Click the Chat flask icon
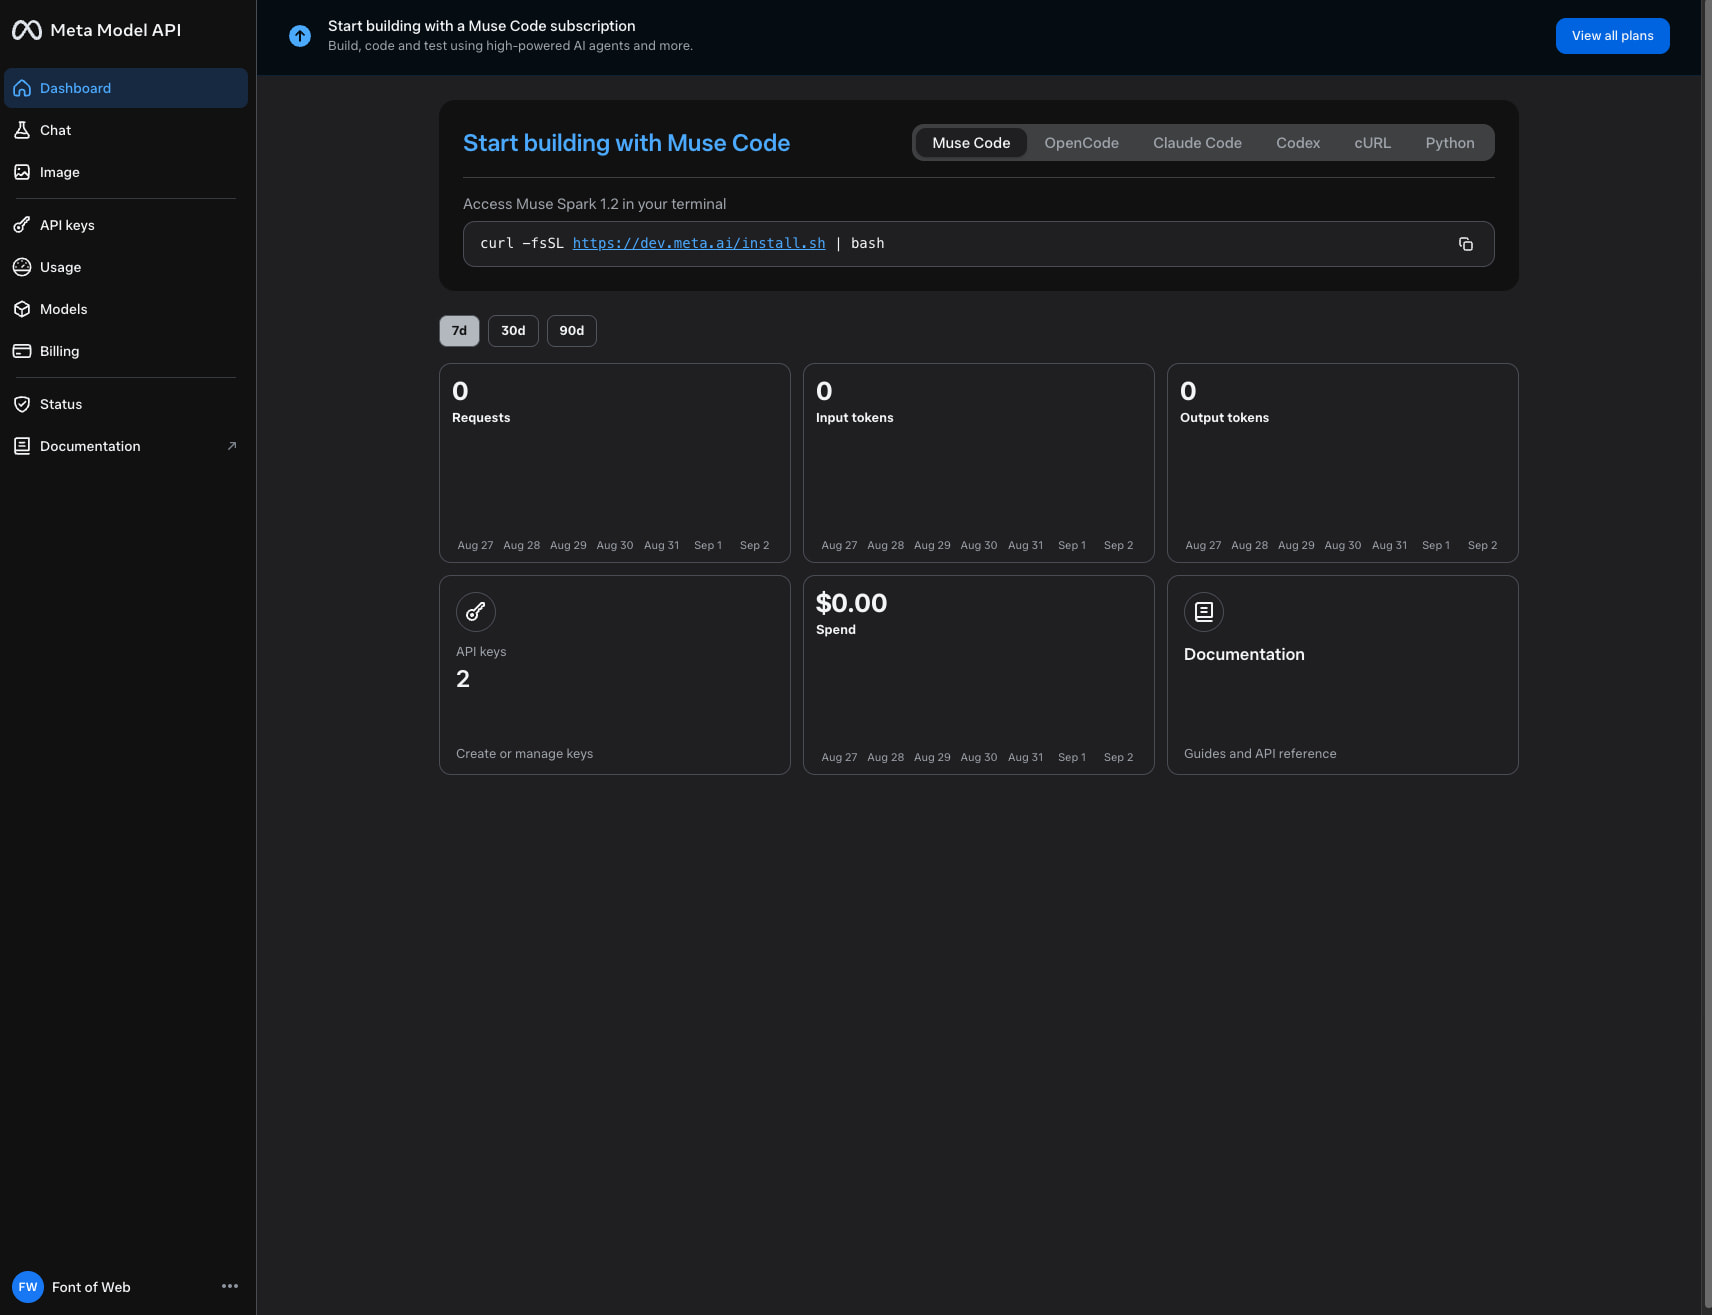Screen dimensions: 1712x1315 pyautogui.click(x=22, y=130)
